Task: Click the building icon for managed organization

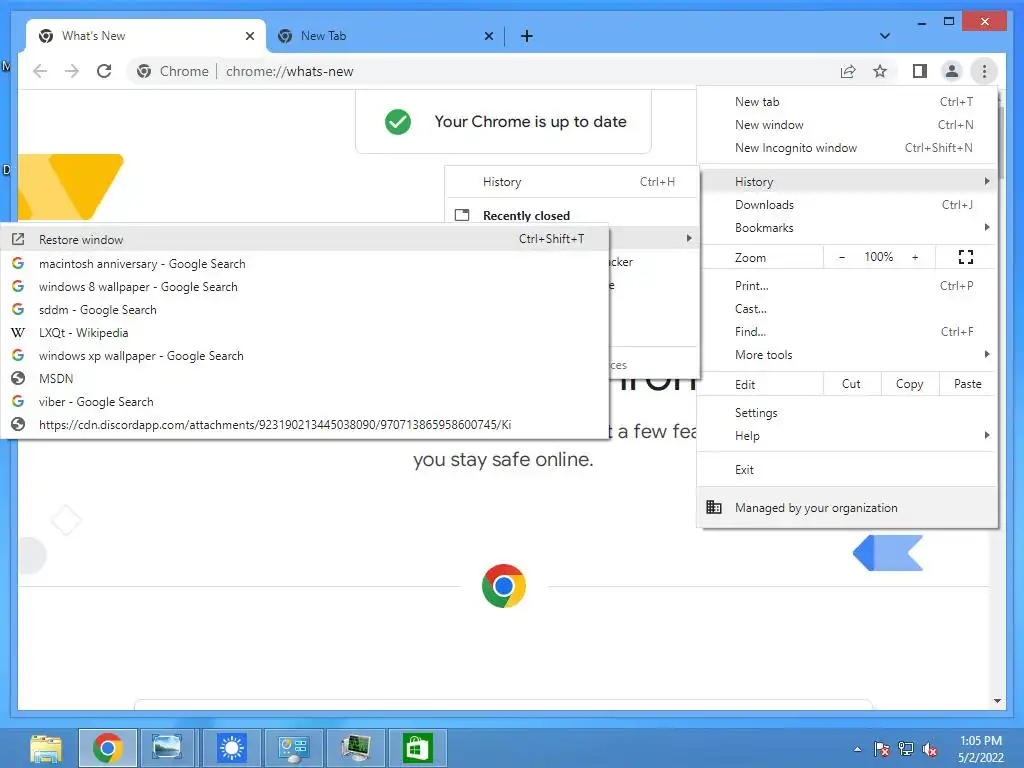Action: [x=714, y=507]
